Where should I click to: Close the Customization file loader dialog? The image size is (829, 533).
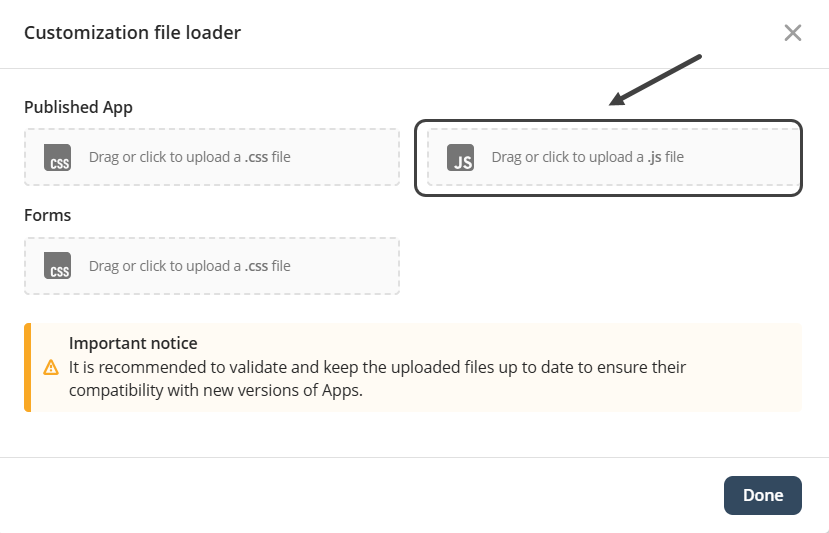(793, 33)
